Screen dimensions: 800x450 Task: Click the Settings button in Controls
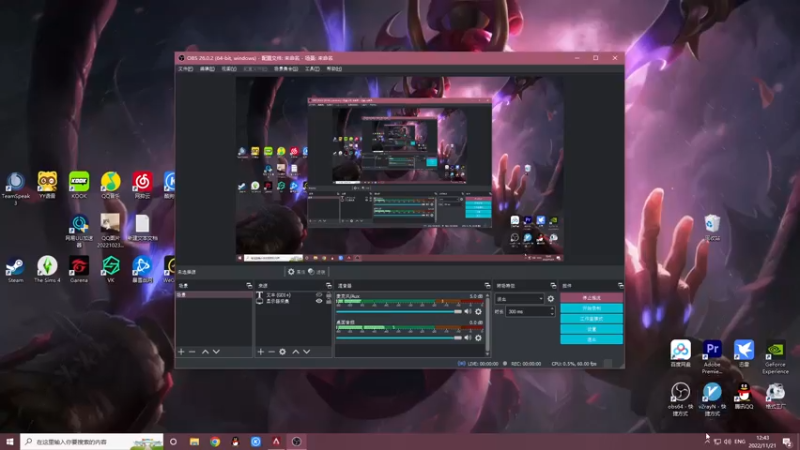coord(591,329)
